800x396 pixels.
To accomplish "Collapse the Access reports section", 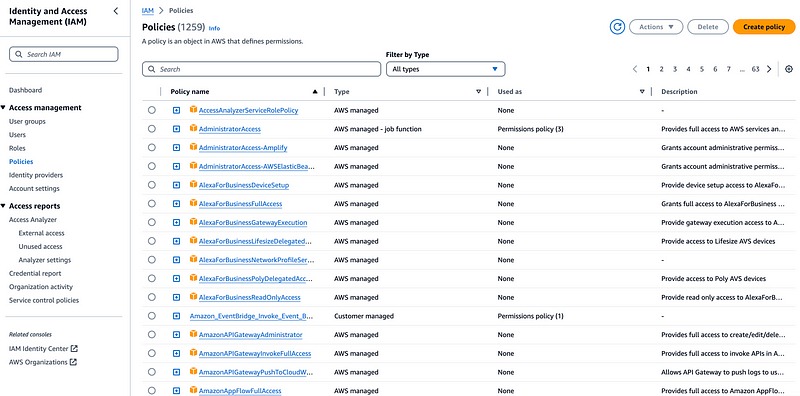I will (x=4, y=206).
